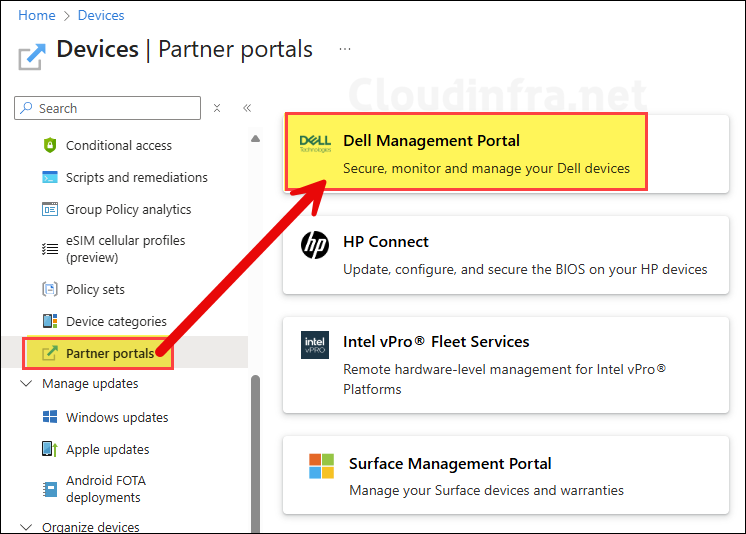Navigate to Home breadcrumb link
The height and width of the screenshot is (534, 746).
(37, 15)
